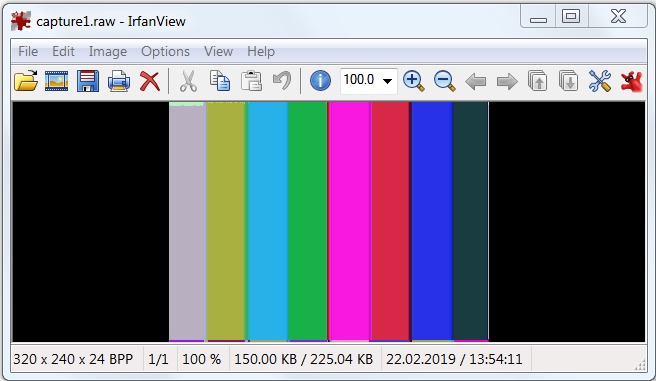This screenshot has width=656, height=381.
Task: Open the View menu
Action: click(218, 51)
